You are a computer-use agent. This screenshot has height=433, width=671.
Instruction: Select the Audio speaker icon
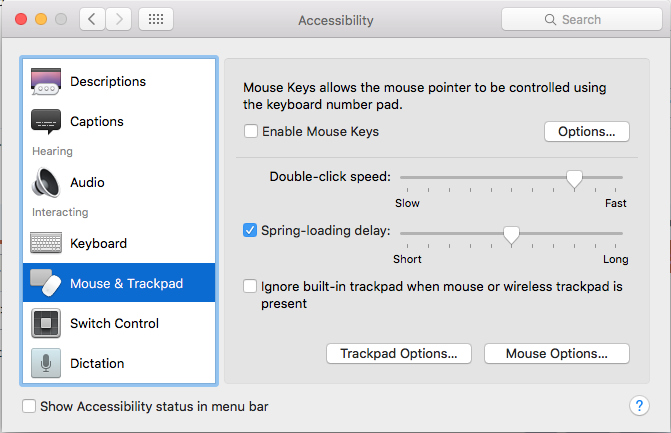[x=47, y=183]
